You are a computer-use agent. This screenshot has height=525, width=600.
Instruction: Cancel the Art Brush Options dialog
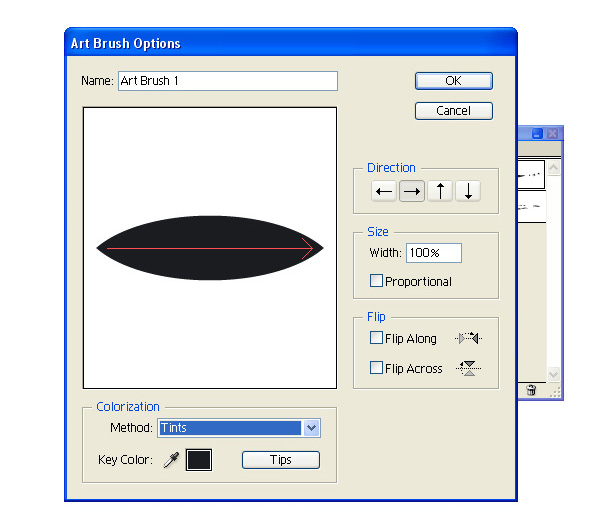(x=453, y=111)
